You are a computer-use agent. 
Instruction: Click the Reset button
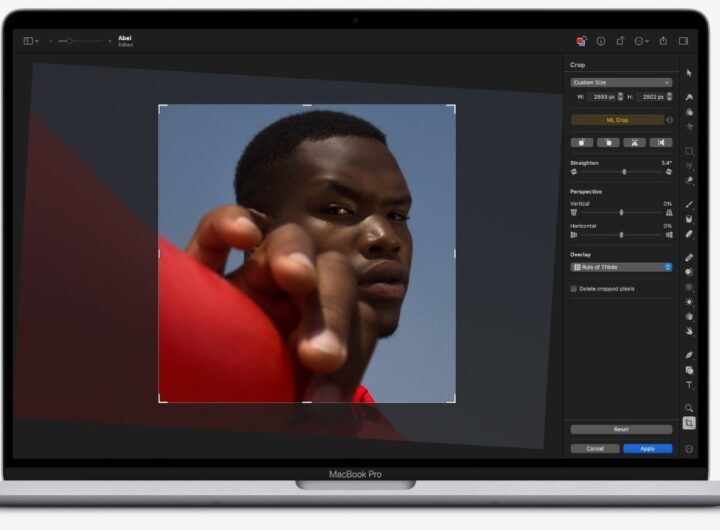[621, 429]
